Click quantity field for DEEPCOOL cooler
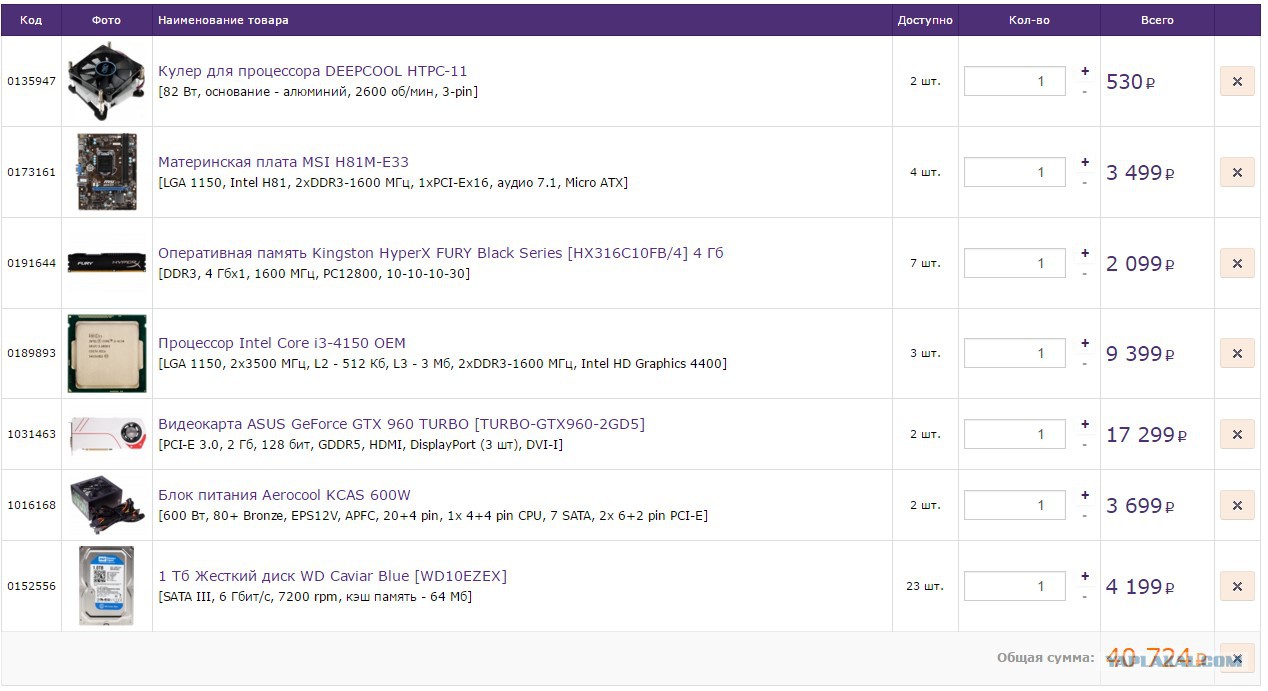The image size is (1268, 691). [x=1014, y=82]
